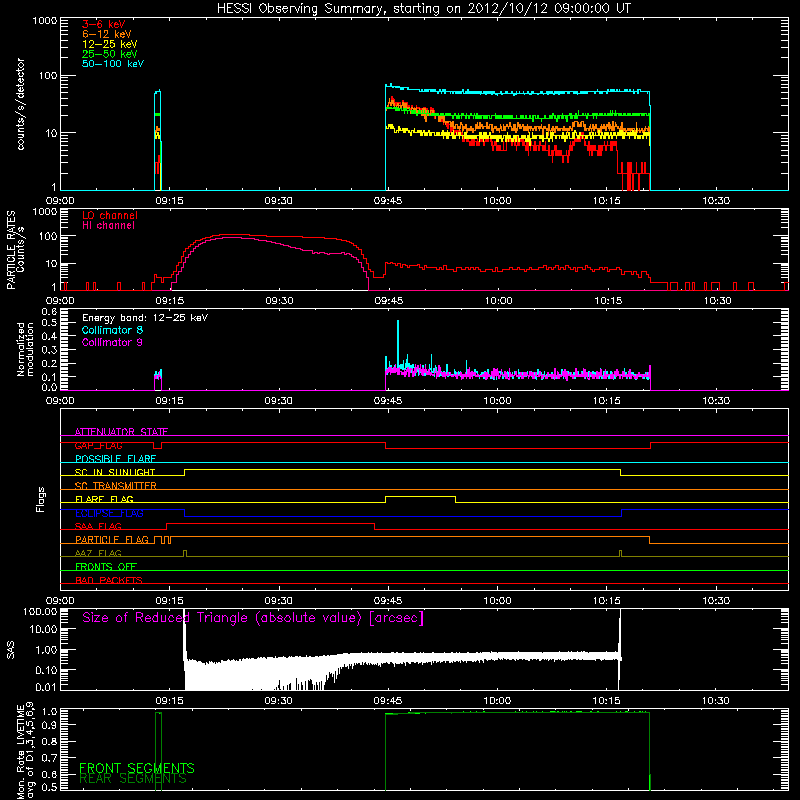The width and height of the screenshot is (800, 800).
Task: Click the PARTICLE_FLAG label
Action: 112,540
